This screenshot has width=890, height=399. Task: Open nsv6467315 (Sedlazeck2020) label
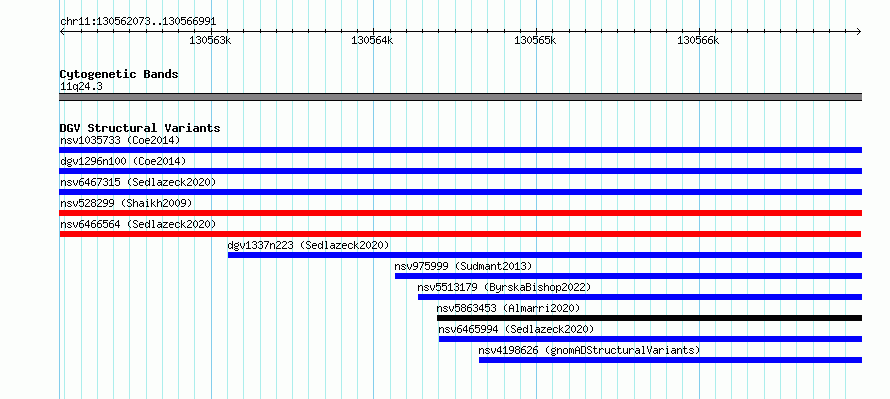[x=138, y=182]
